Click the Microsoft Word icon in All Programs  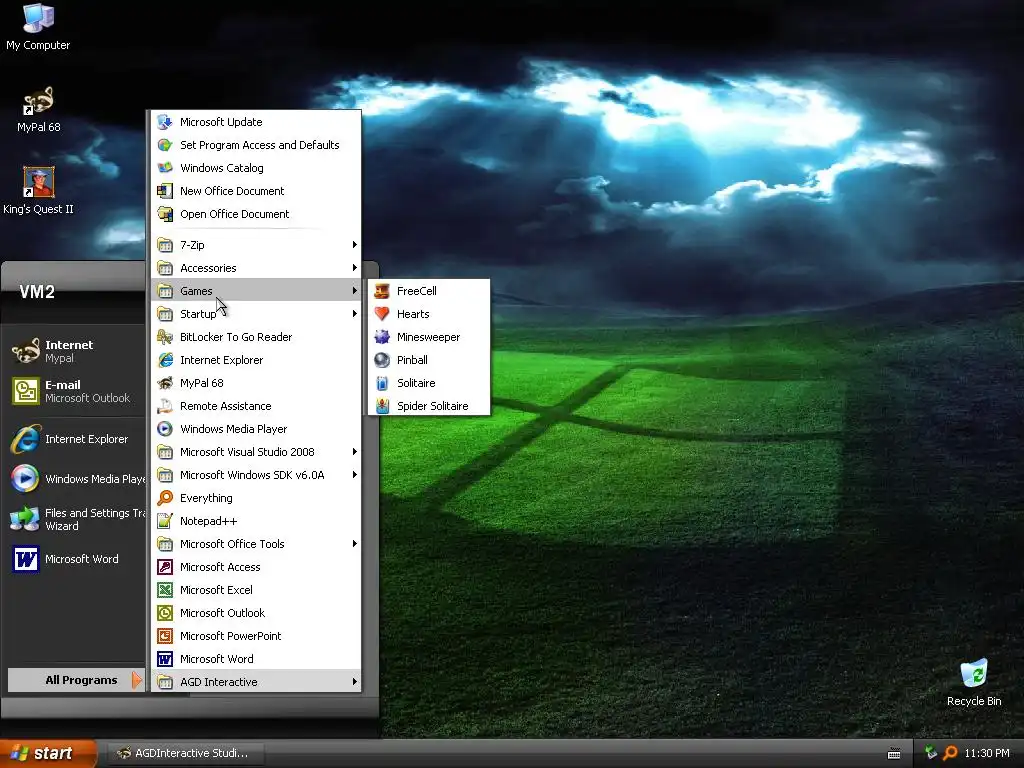pos(165,659)
